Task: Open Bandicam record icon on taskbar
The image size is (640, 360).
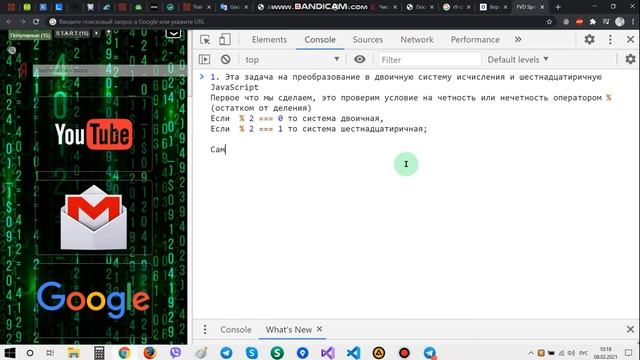Action: click(404, 353)
